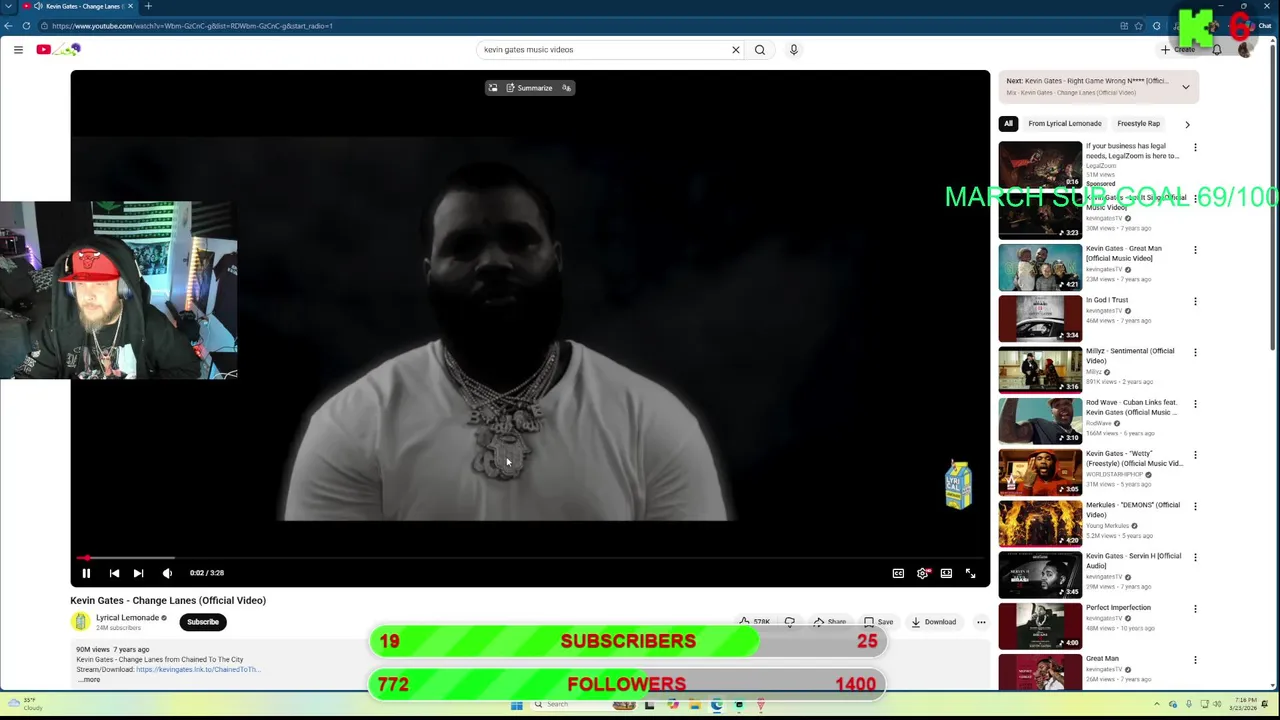Select From Lyrical Lemonade chip
Viewport: 1280px width, 720px height.
pyautogui.click(x=1064, y=124)
